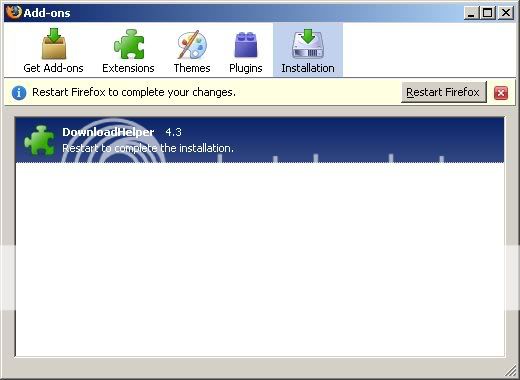Click the window resize grip corner
The height and width of the screenshot is (380, 520).
[x=510, y=371]
